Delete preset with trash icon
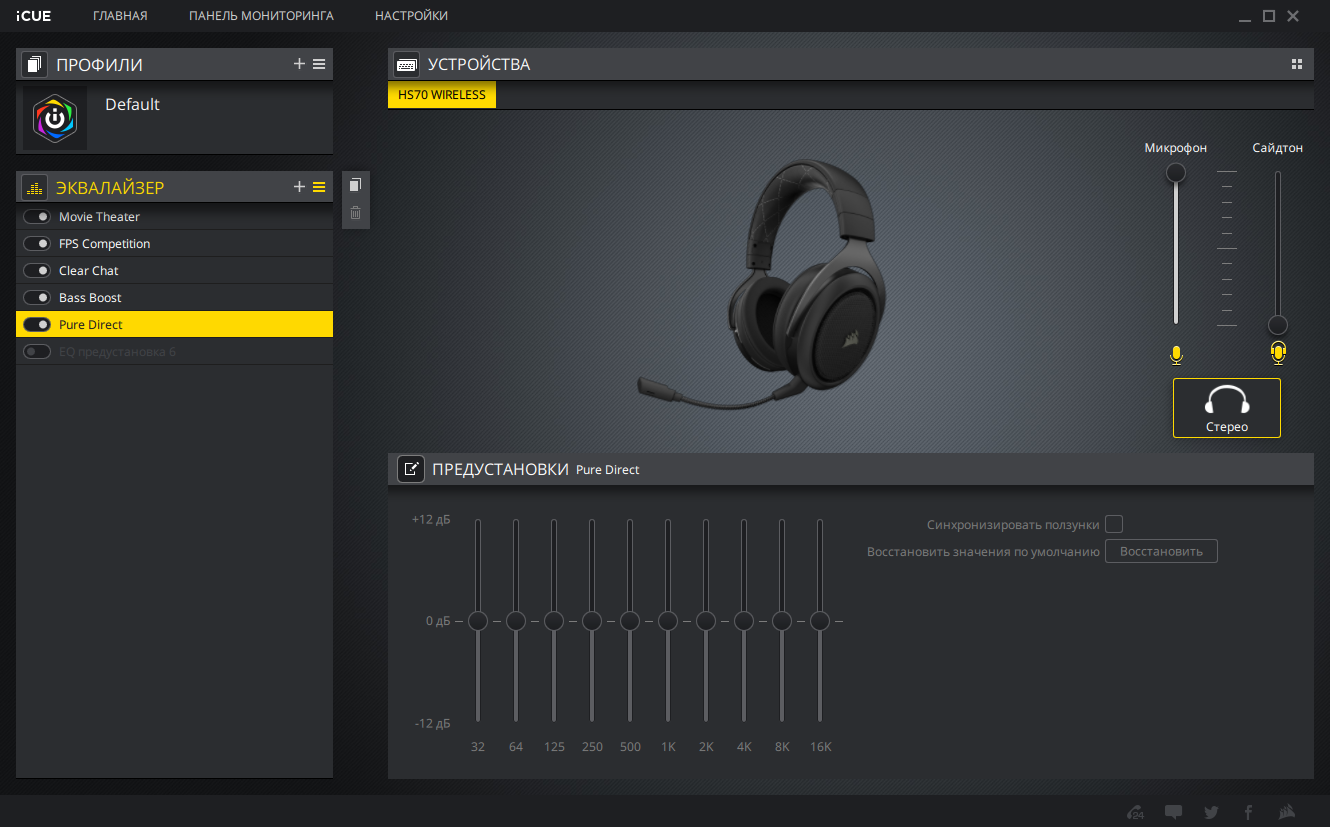Image resolution: width=1330 pixels, height=827 pixels. (355, 212)
